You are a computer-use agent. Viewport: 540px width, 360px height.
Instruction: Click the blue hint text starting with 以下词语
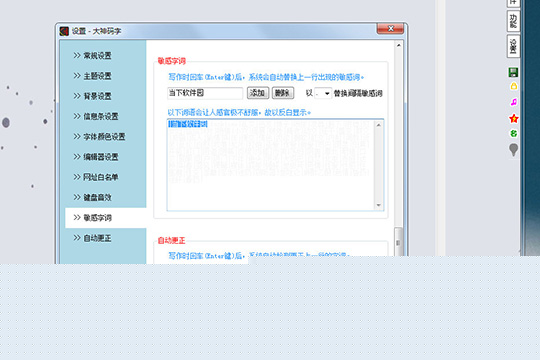239,112
